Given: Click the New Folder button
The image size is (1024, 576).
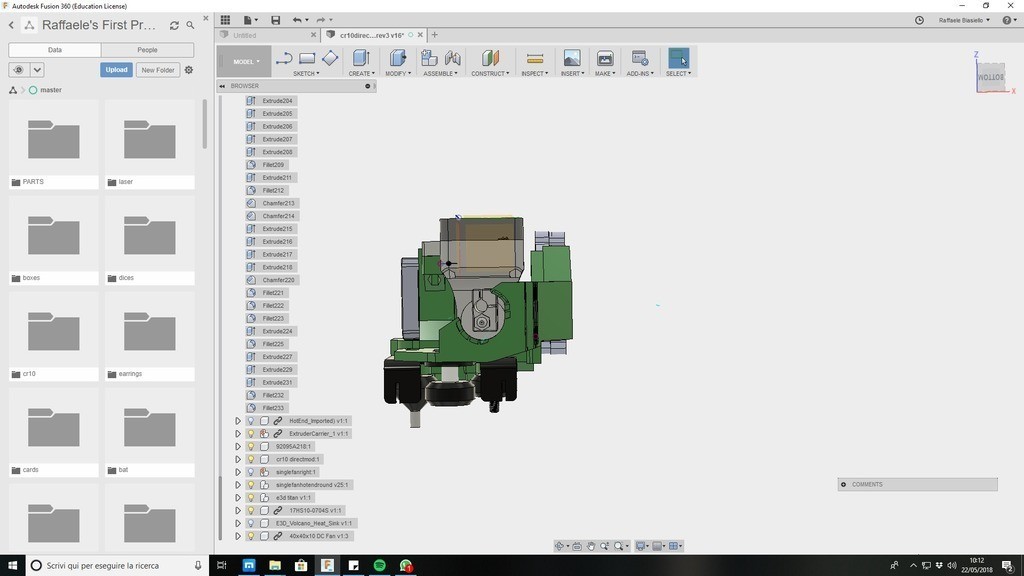Looking at the screenshot, I should [157, 70].
